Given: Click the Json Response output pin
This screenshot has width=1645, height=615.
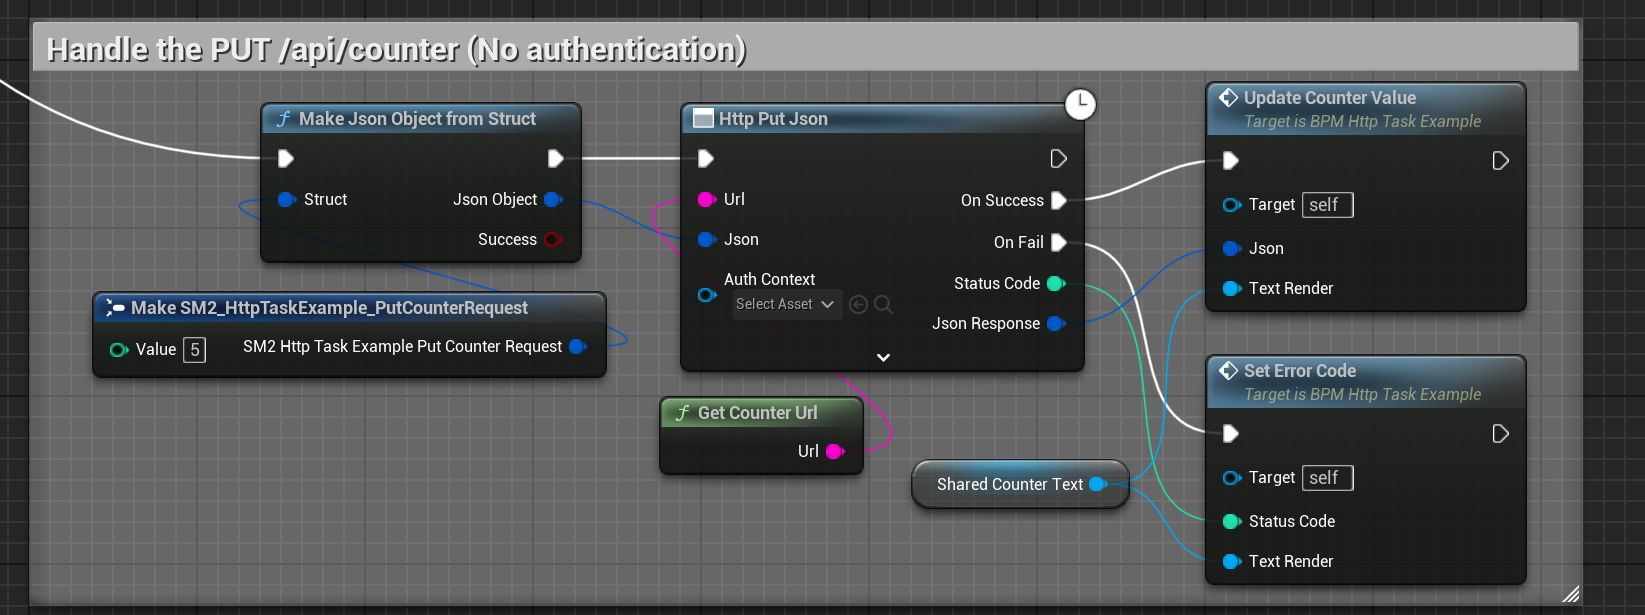Looking at the screenshot, I should pos(1055,324).
